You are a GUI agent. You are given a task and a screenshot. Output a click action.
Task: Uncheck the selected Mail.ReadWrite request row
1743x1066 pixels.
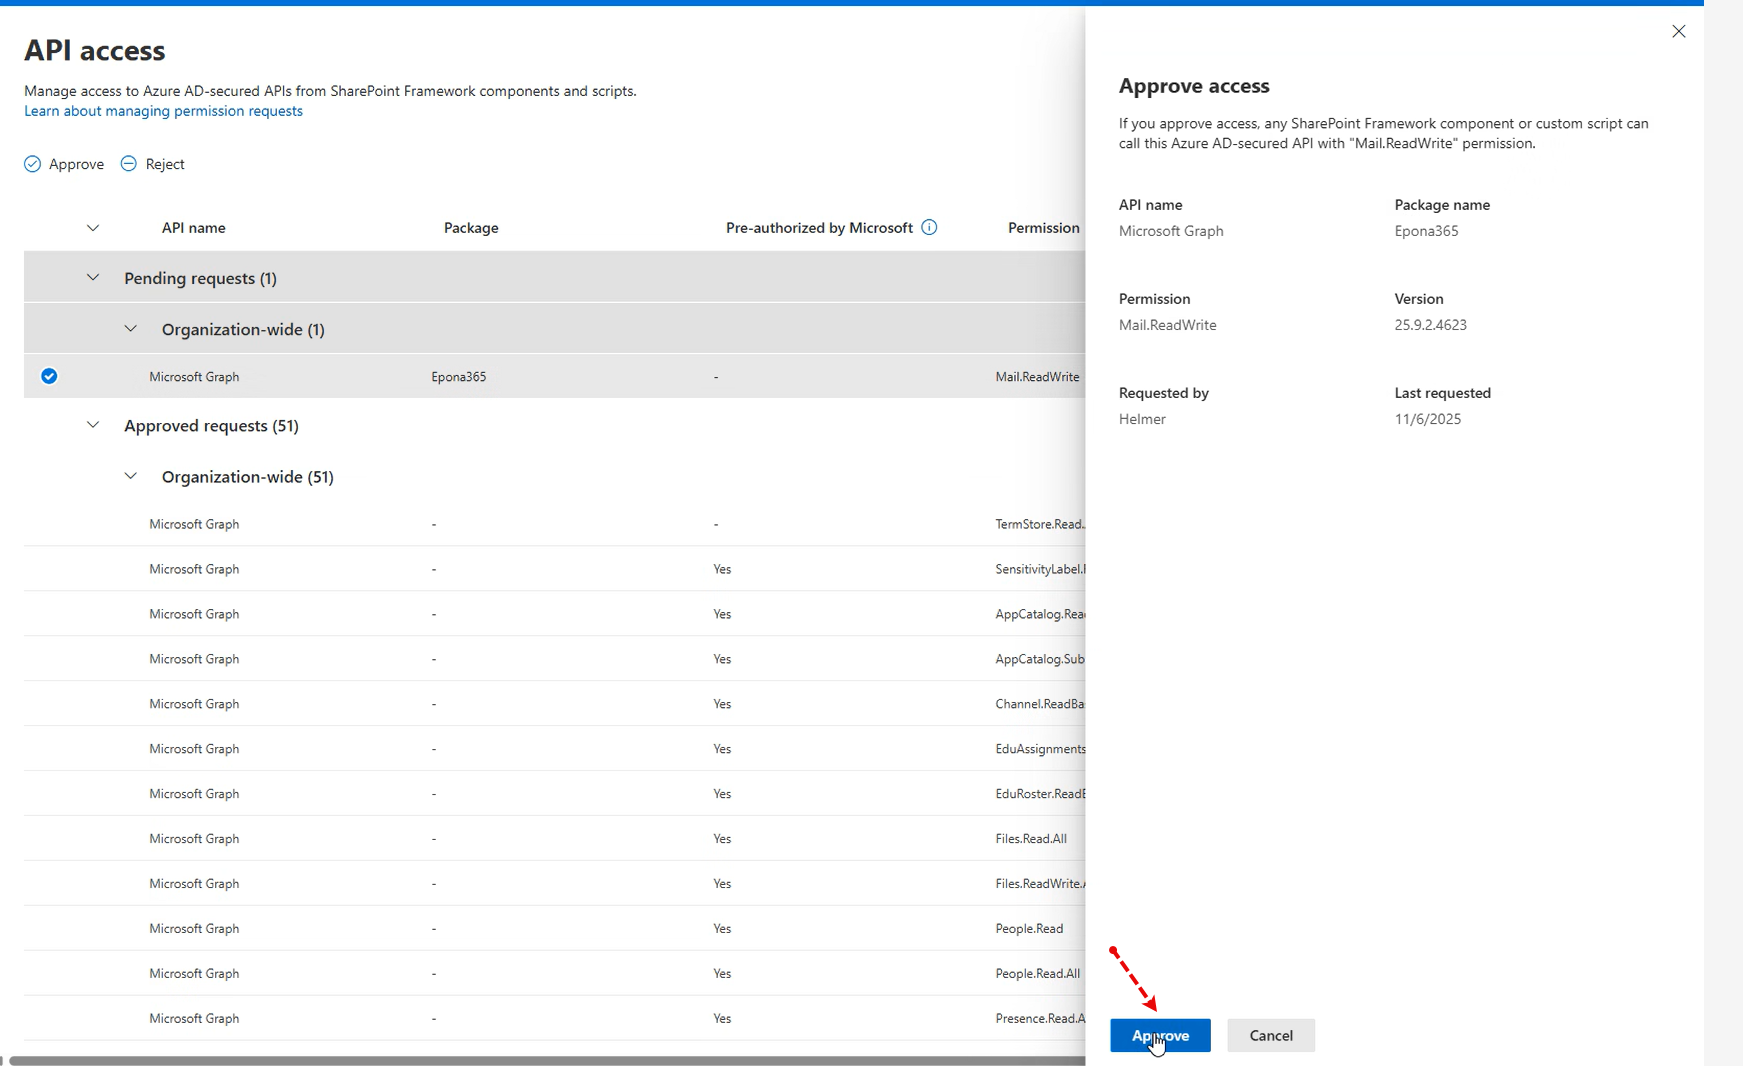coord(49,377)
